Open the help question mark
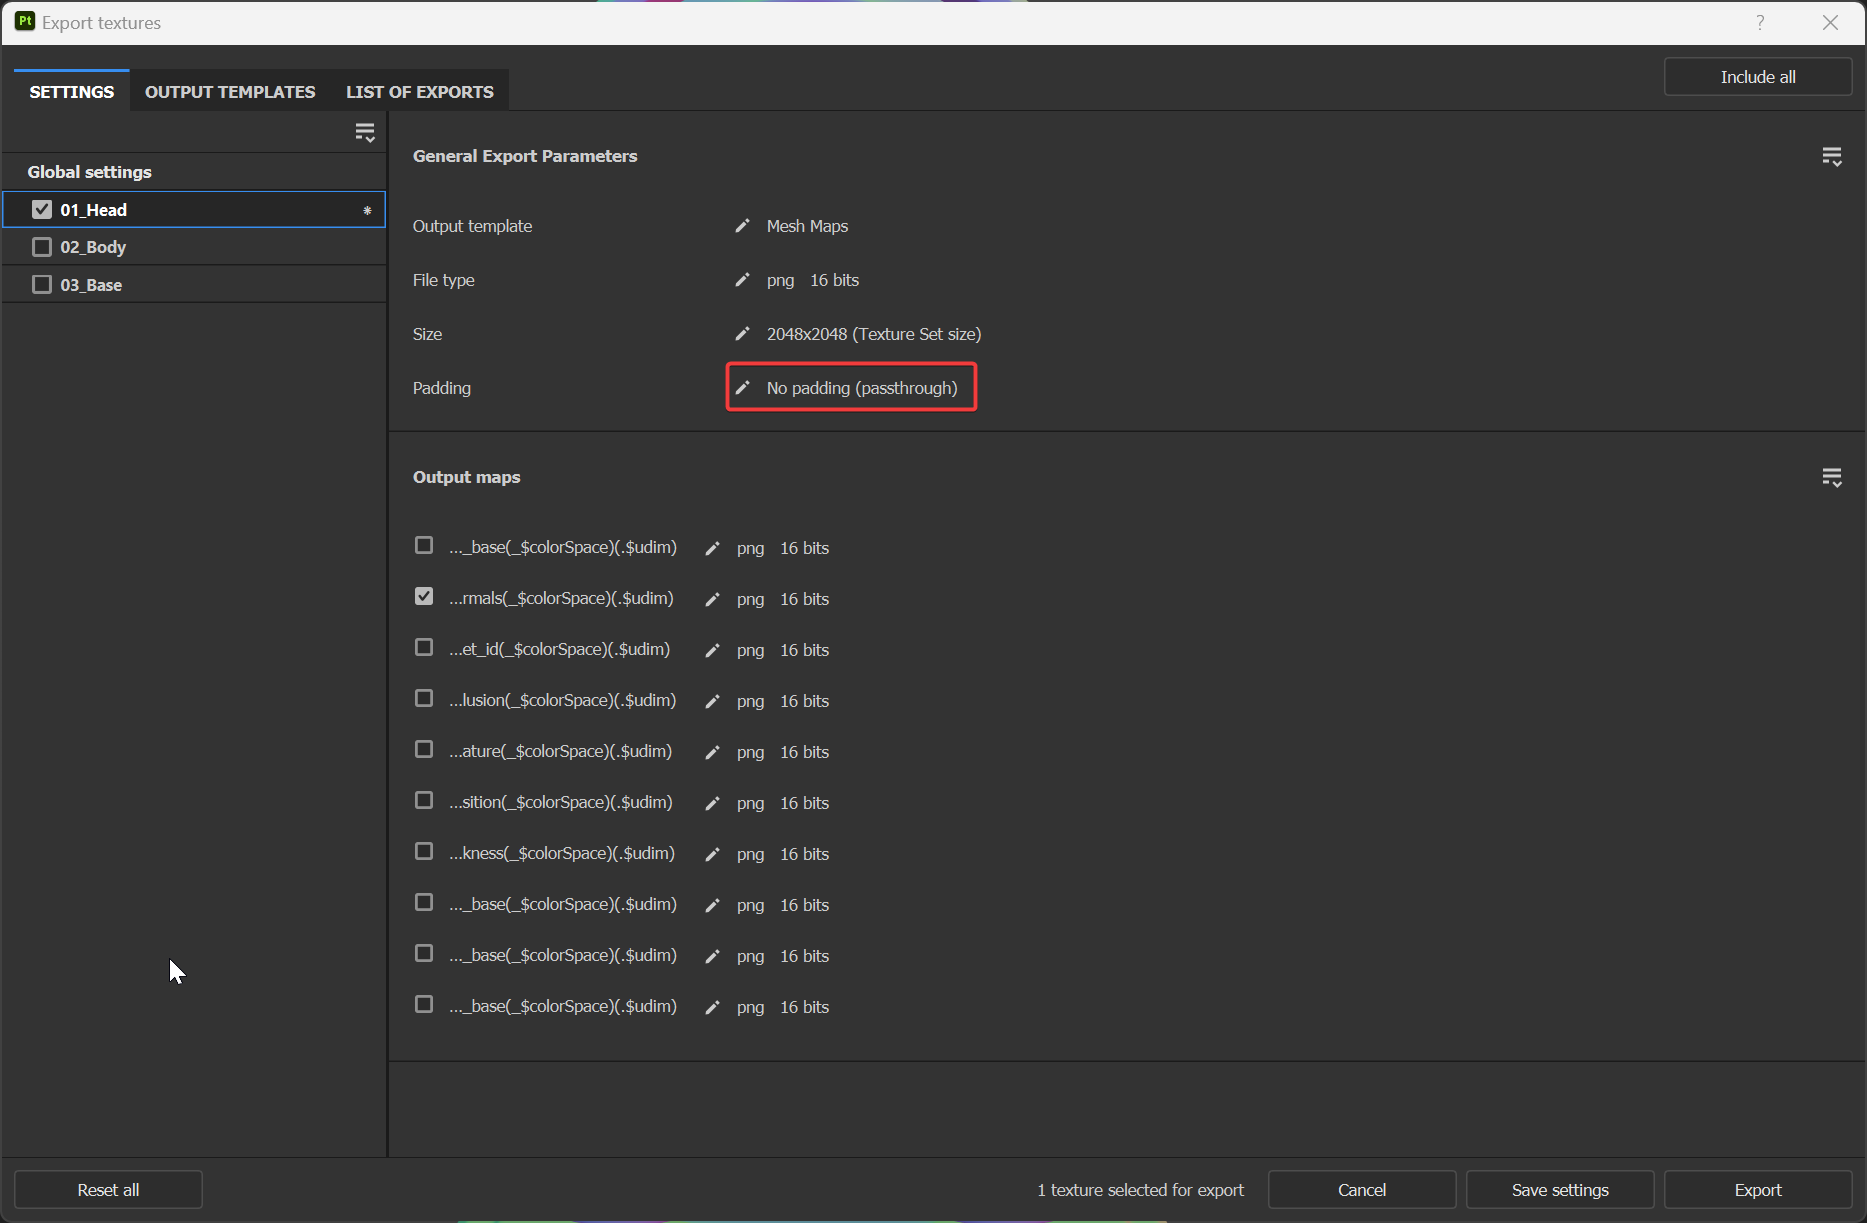The width and height of the screenshot is (1867, 1223). pos(1760,22)
